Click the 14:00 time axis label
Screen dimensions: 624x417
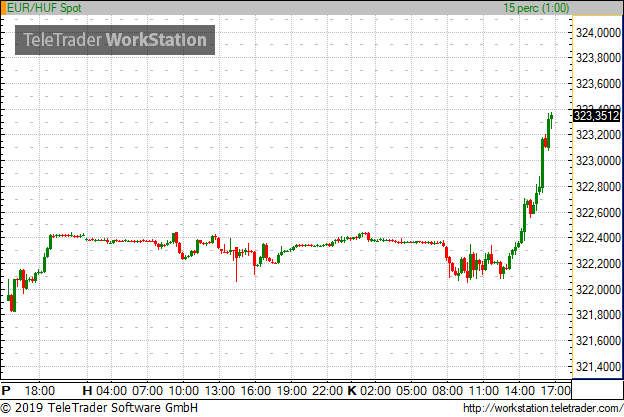click(520, 390)
